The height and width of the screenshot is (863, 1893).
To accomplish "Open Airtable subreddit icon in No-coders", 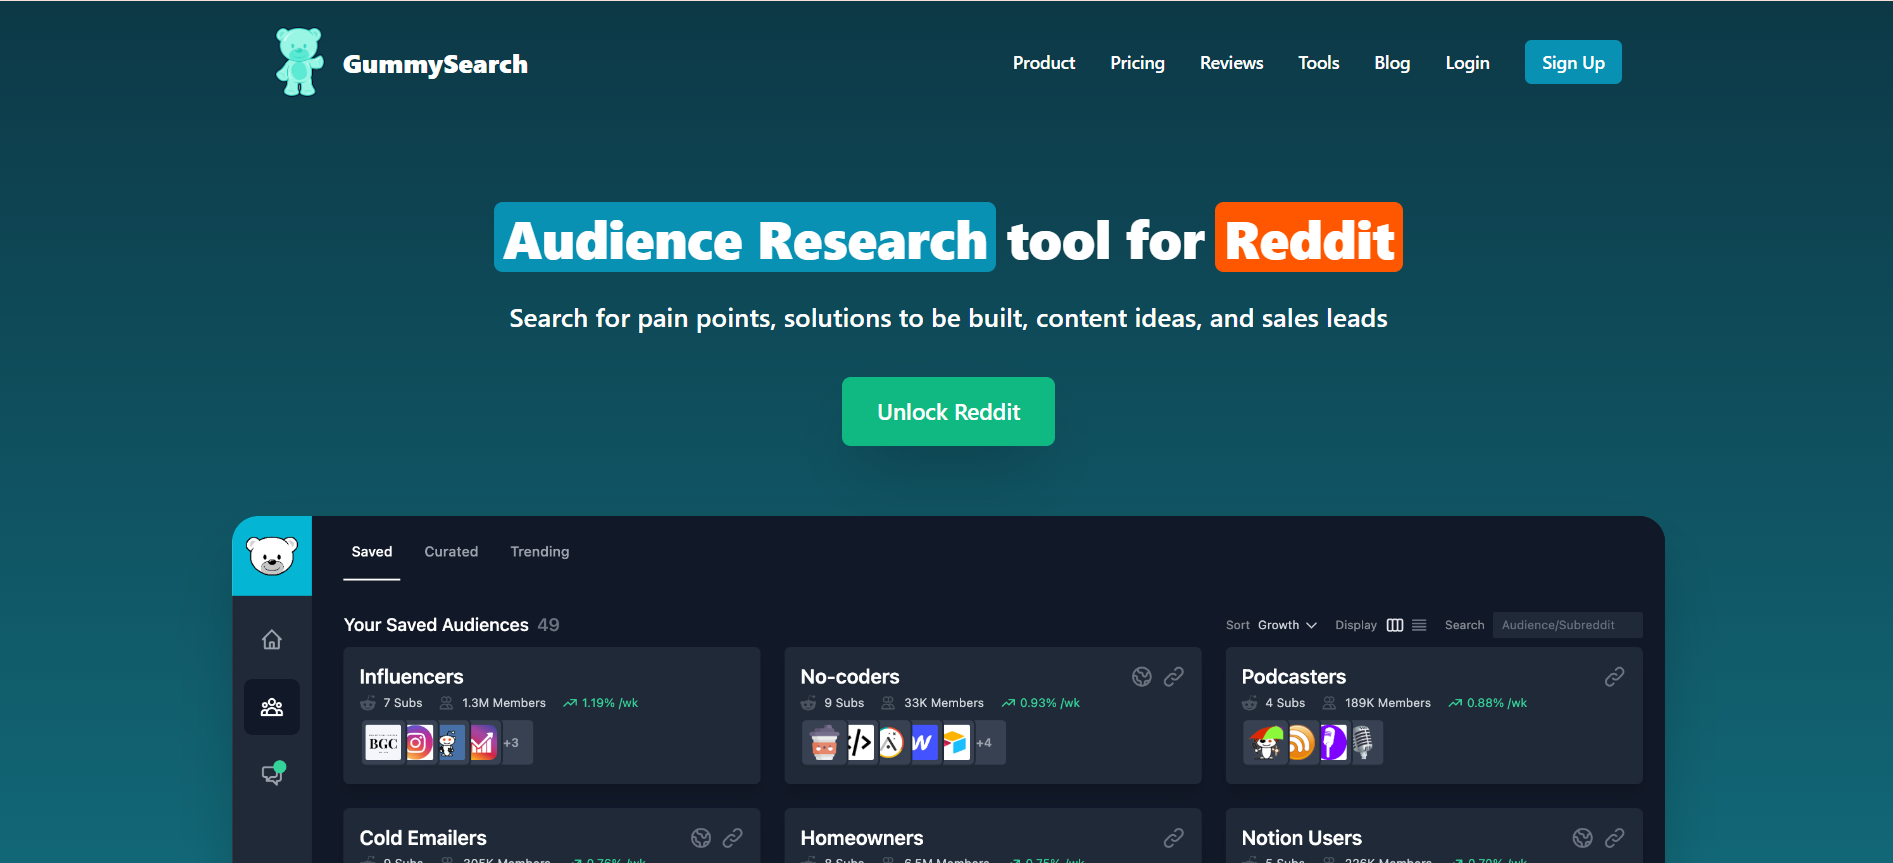I will pos(957,743).
